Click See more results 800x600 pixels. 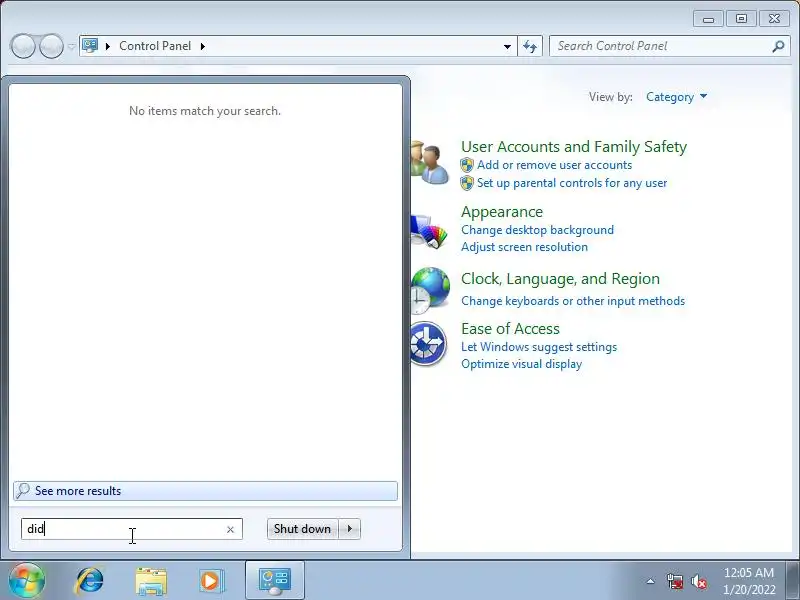[205, 491]
